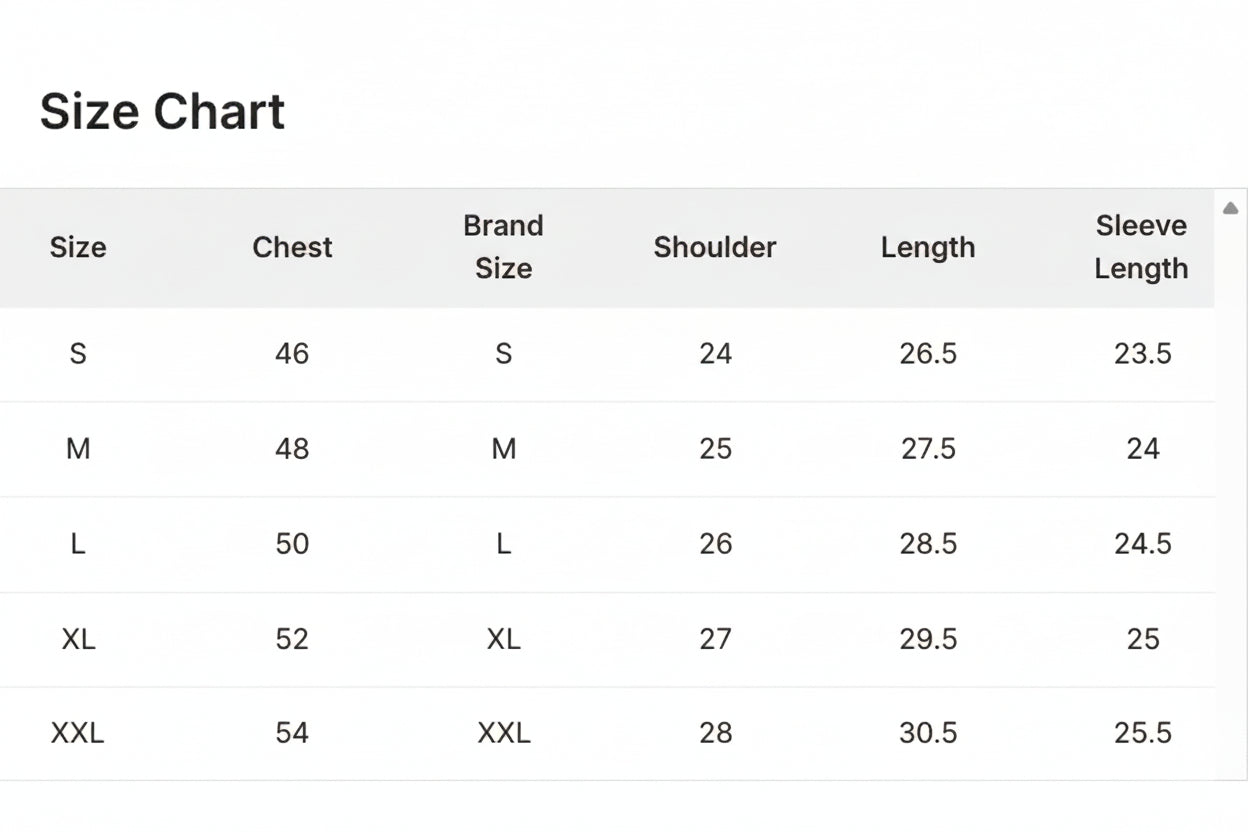Click the XXL size row label
The width and height of the screenshot is (1248, 832).
[78, 733]
